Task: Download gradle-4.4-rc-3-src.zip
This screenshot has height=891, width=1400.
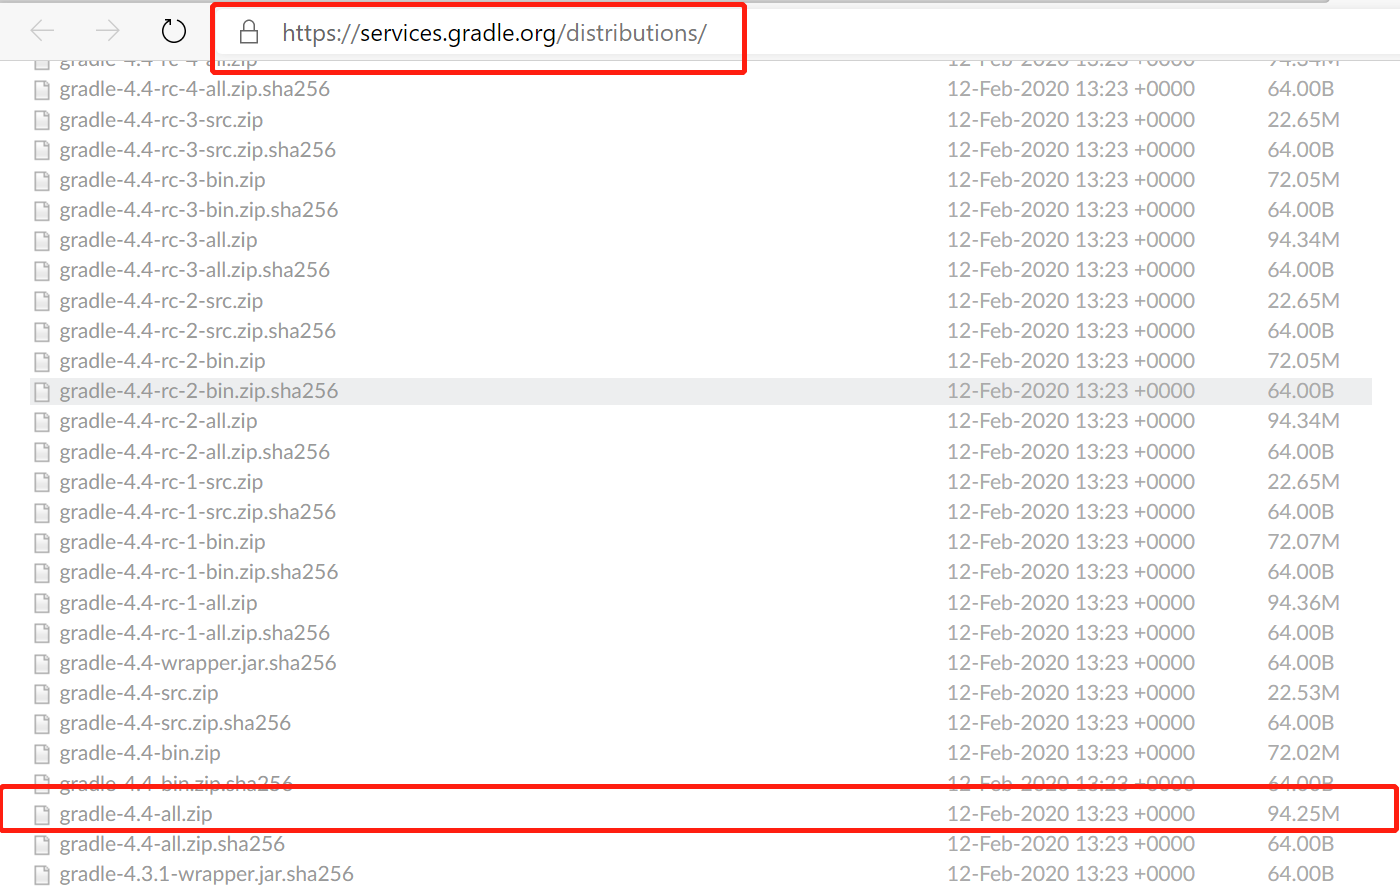Action: coord(161,120)
